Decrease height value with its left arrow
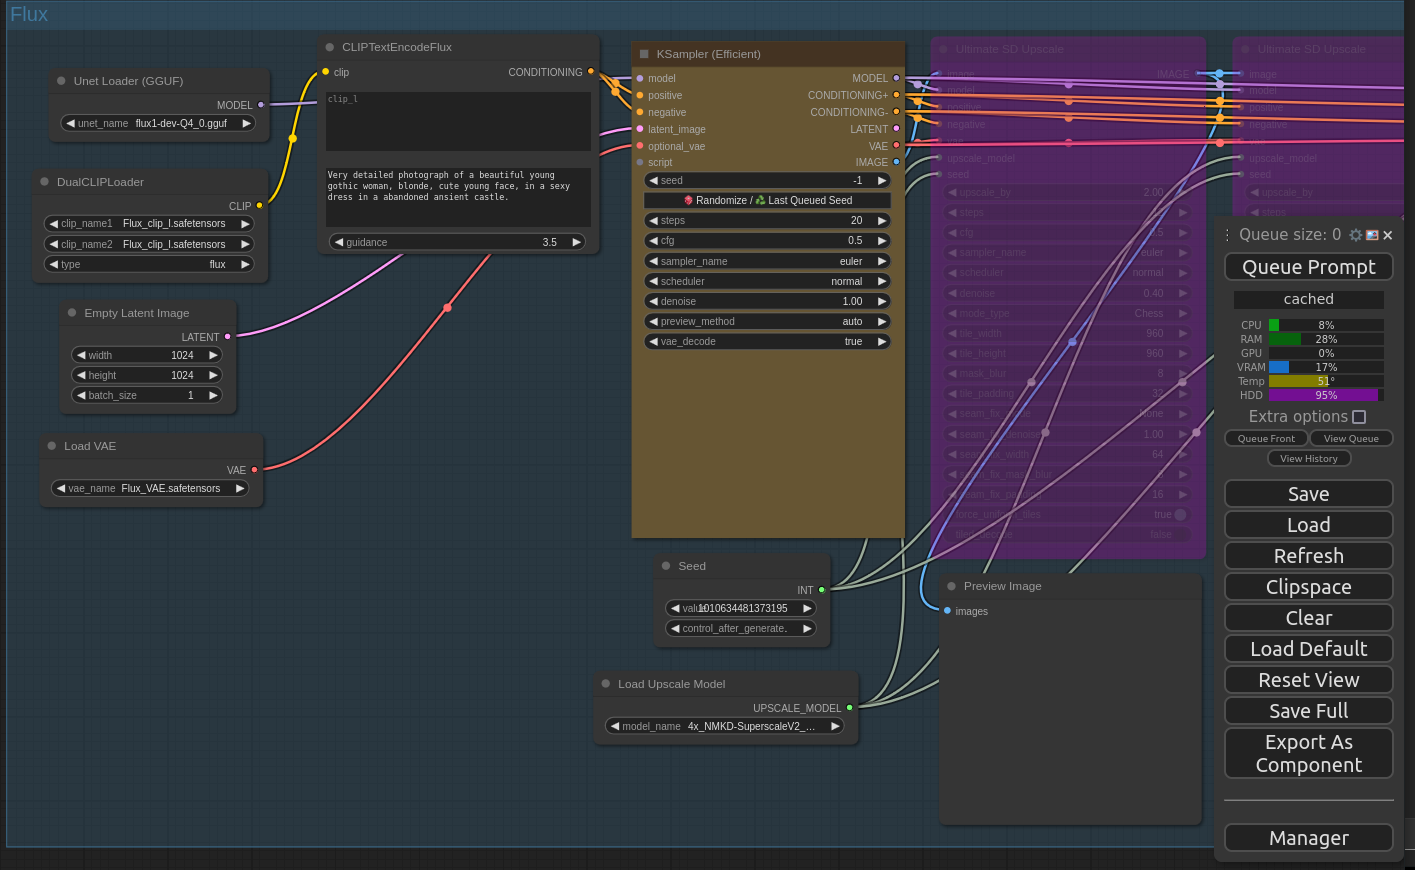1415x870 pixels. coord(81,375)
